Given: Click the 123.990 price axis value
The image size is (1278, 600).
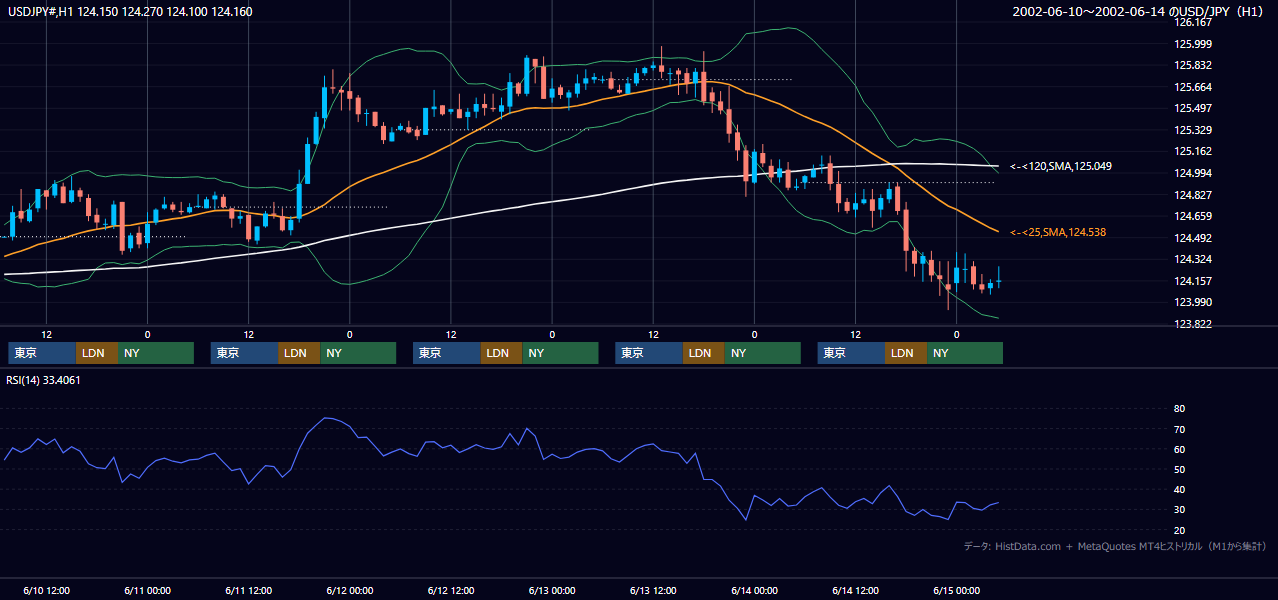Looking at the screenshot, I should point(1193,303).
